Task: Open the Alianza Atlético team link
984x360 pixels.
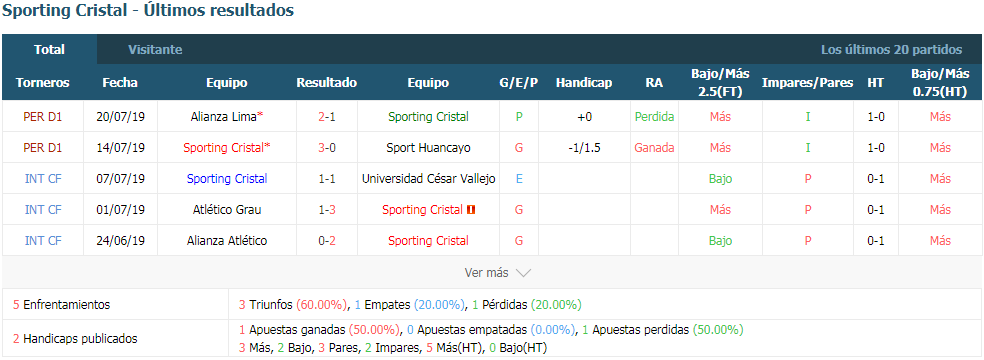Action: point(227,241)
